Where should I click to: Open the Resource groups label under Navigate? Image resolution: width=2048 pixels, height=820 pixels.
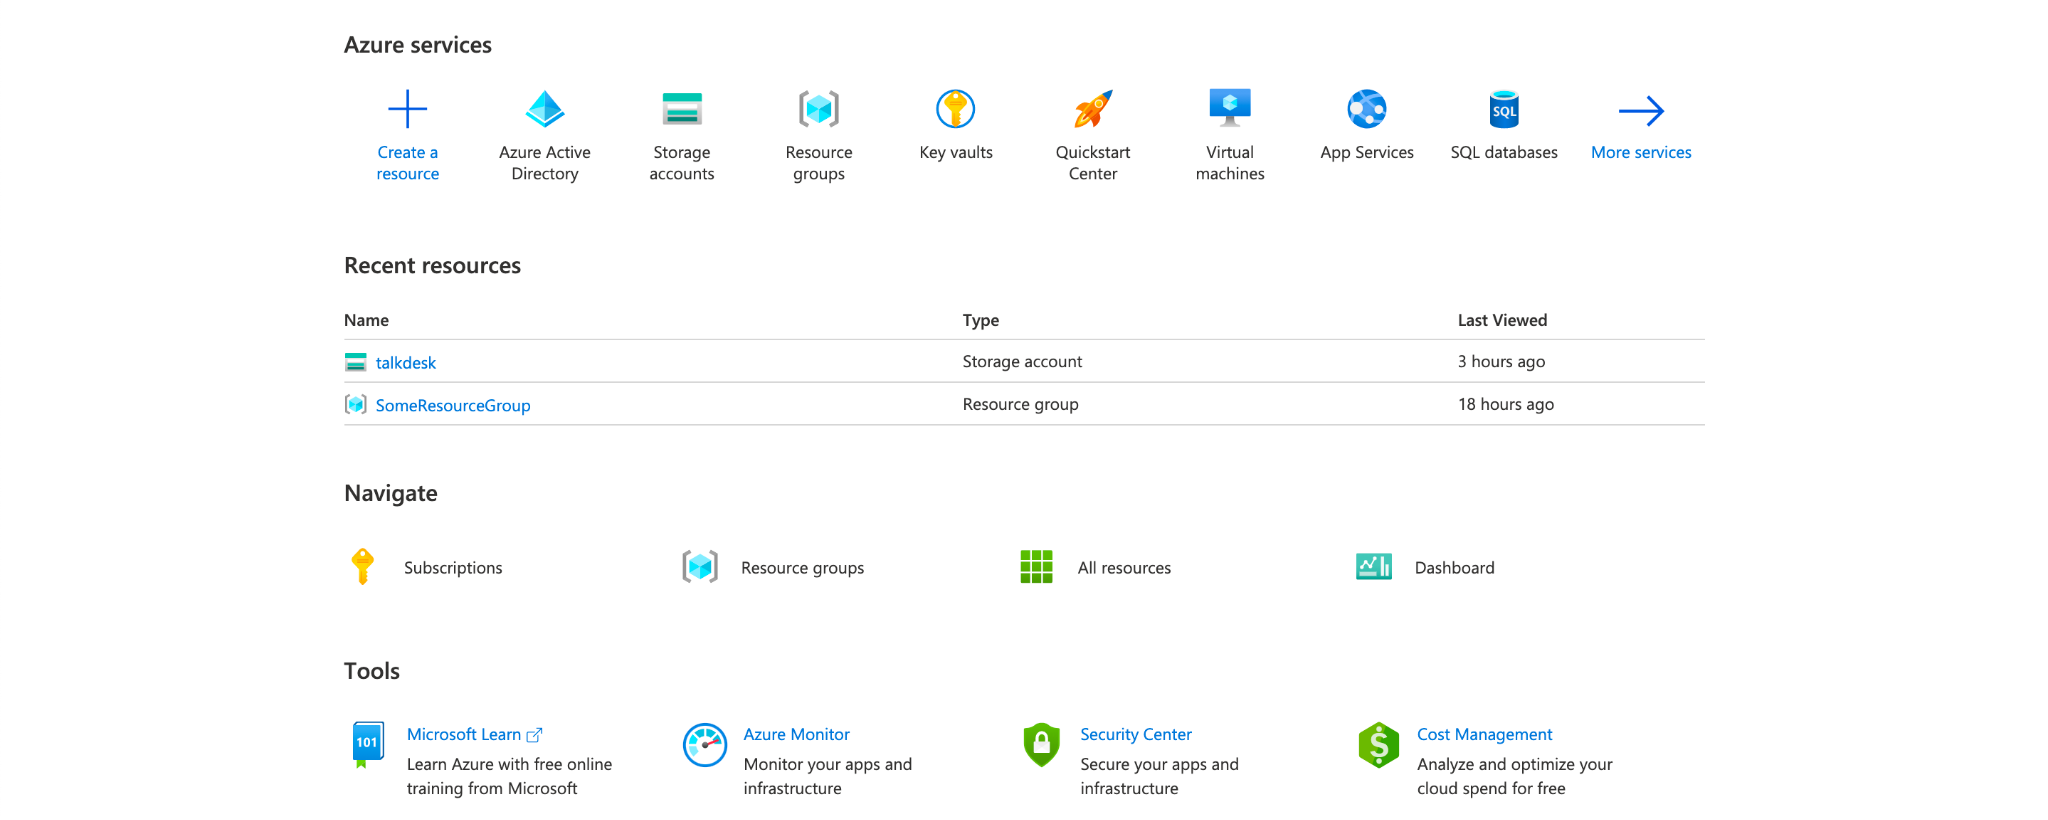802,567
